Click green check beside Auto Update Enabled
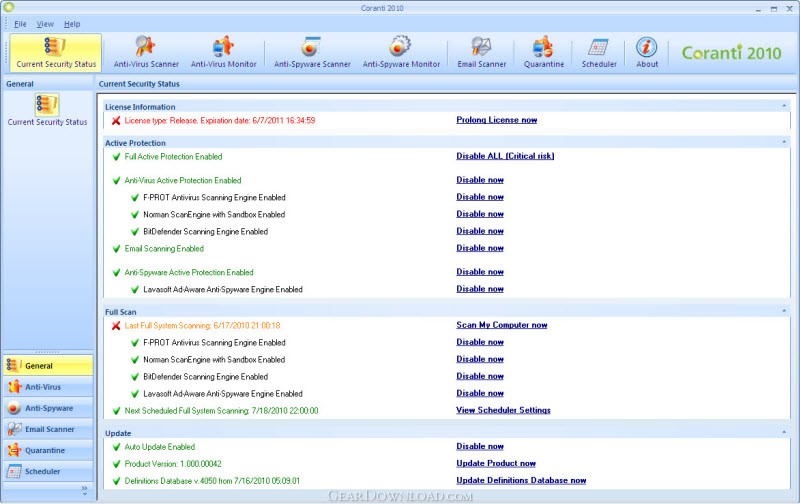This screenshot has width=800, height=504. 116,447
